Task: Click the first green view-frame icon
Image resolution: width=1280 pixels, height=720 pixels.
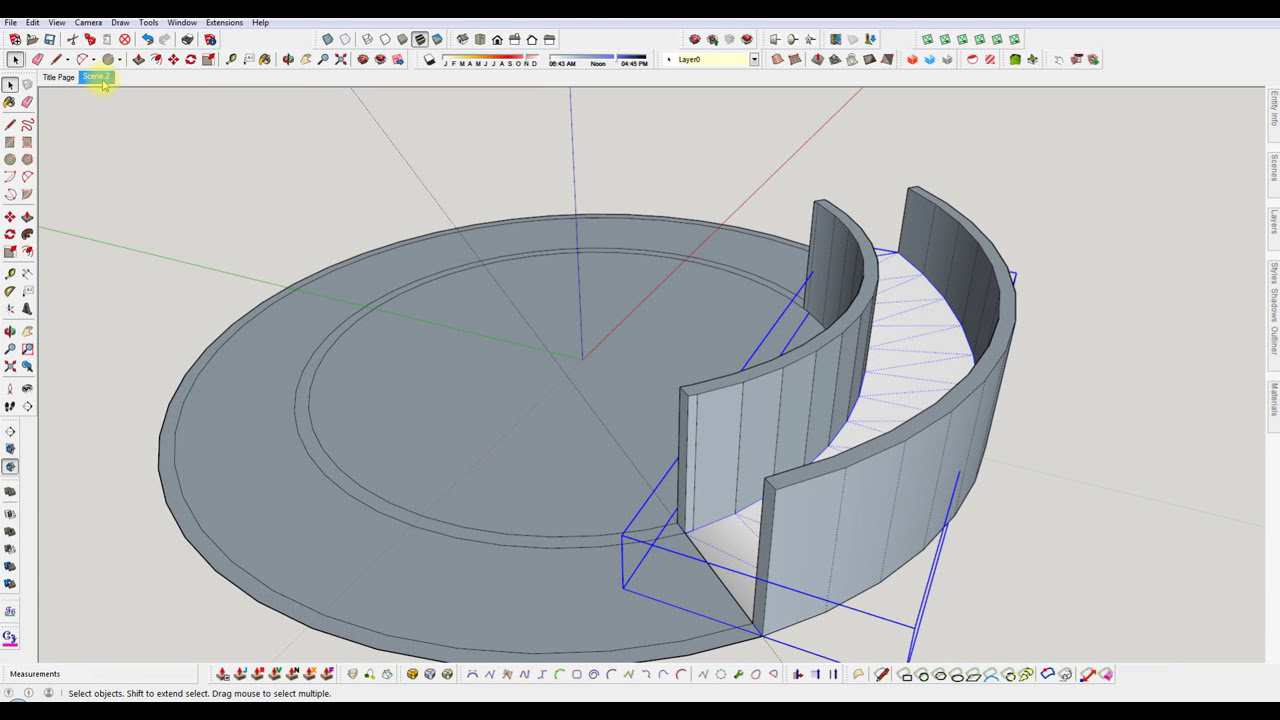Action: pos(927,40)
